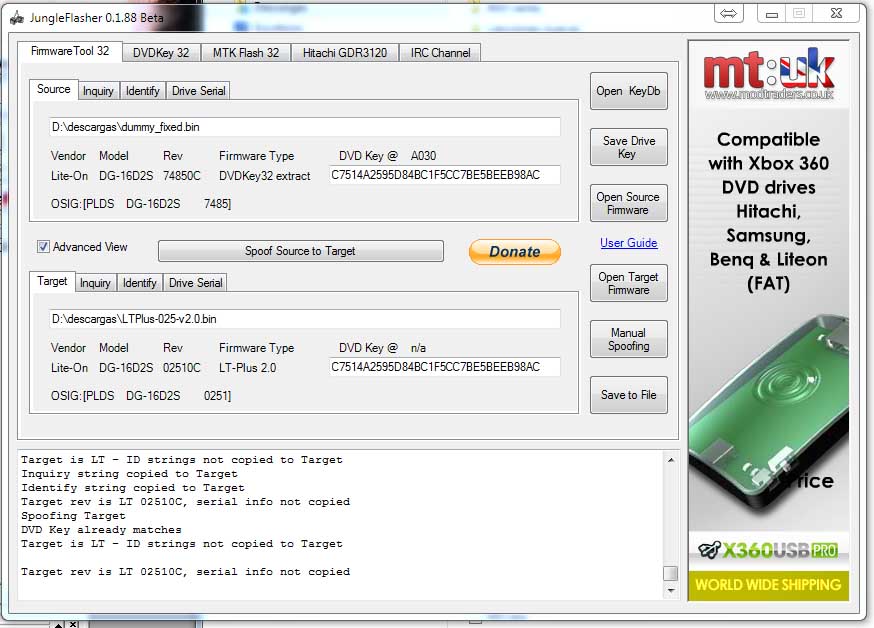Click Open Source Firmware button
This screenshot has height=628, width=874.
click(x=629, y=203)
